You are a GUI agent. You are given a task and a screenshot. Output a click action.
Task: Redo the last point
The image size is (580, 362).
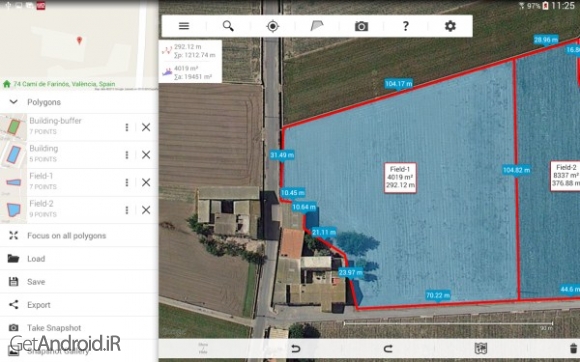point(388,348)
